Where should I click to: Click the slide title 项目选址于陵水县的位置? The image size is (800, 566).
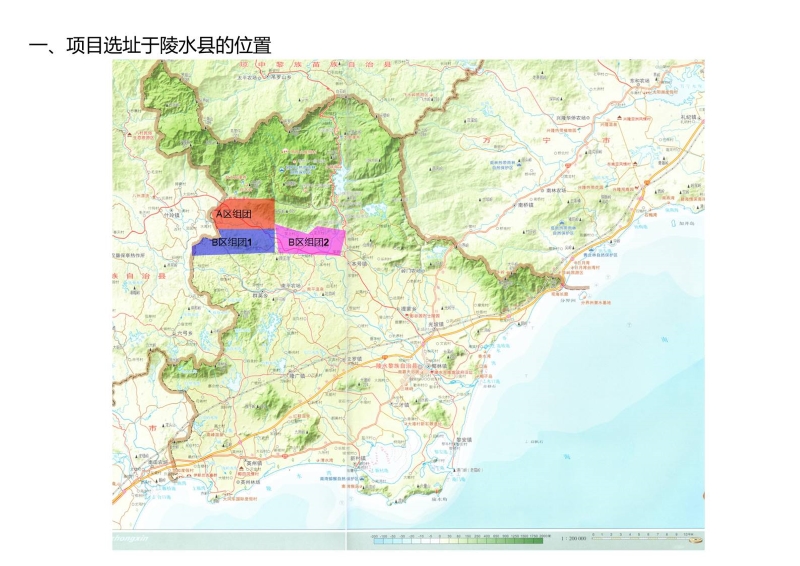[168, 46]
